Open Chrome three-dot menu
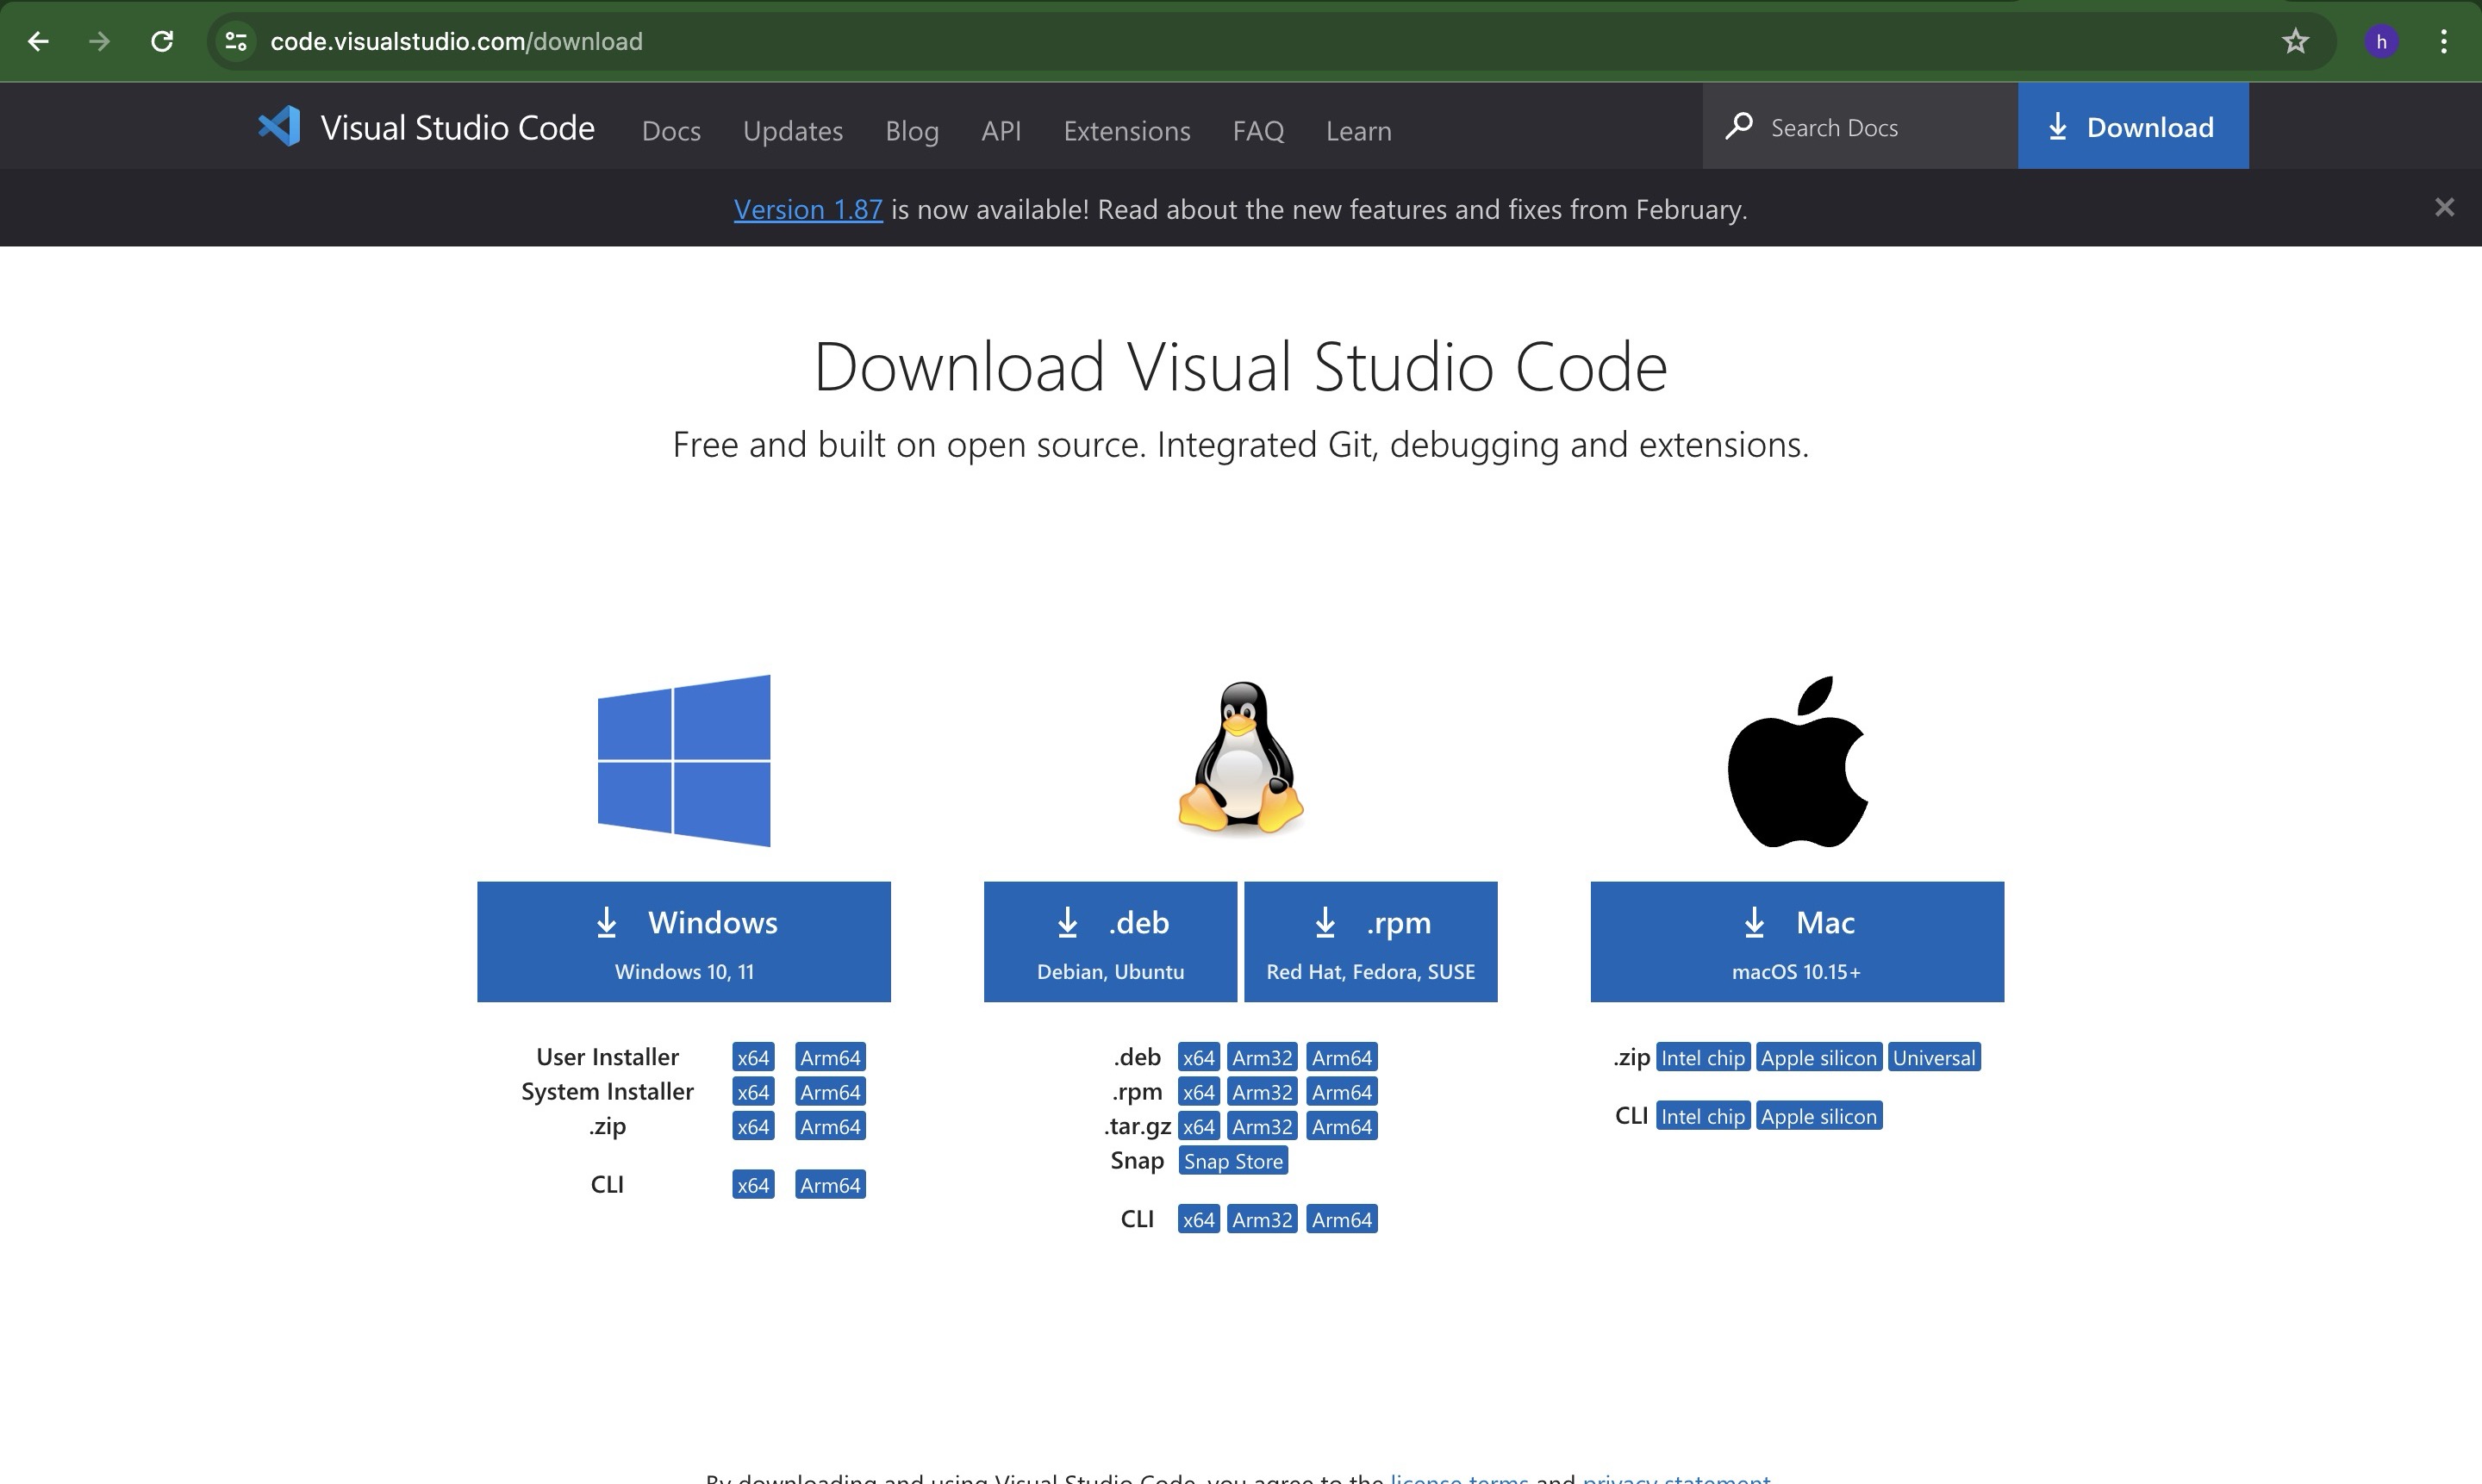Viewport: 2482px width, 1484px height. (x=2444, y=41)
